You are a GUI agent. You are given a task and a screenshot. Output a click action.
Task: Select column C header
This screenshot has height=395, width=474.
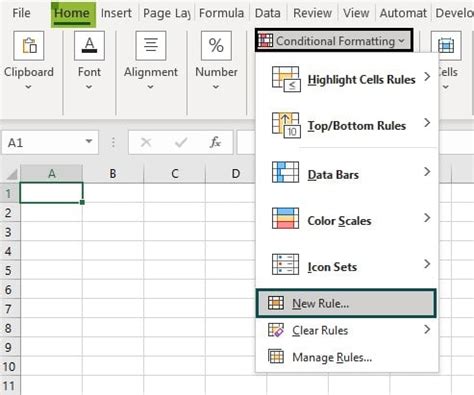click(x=175, y=174)
